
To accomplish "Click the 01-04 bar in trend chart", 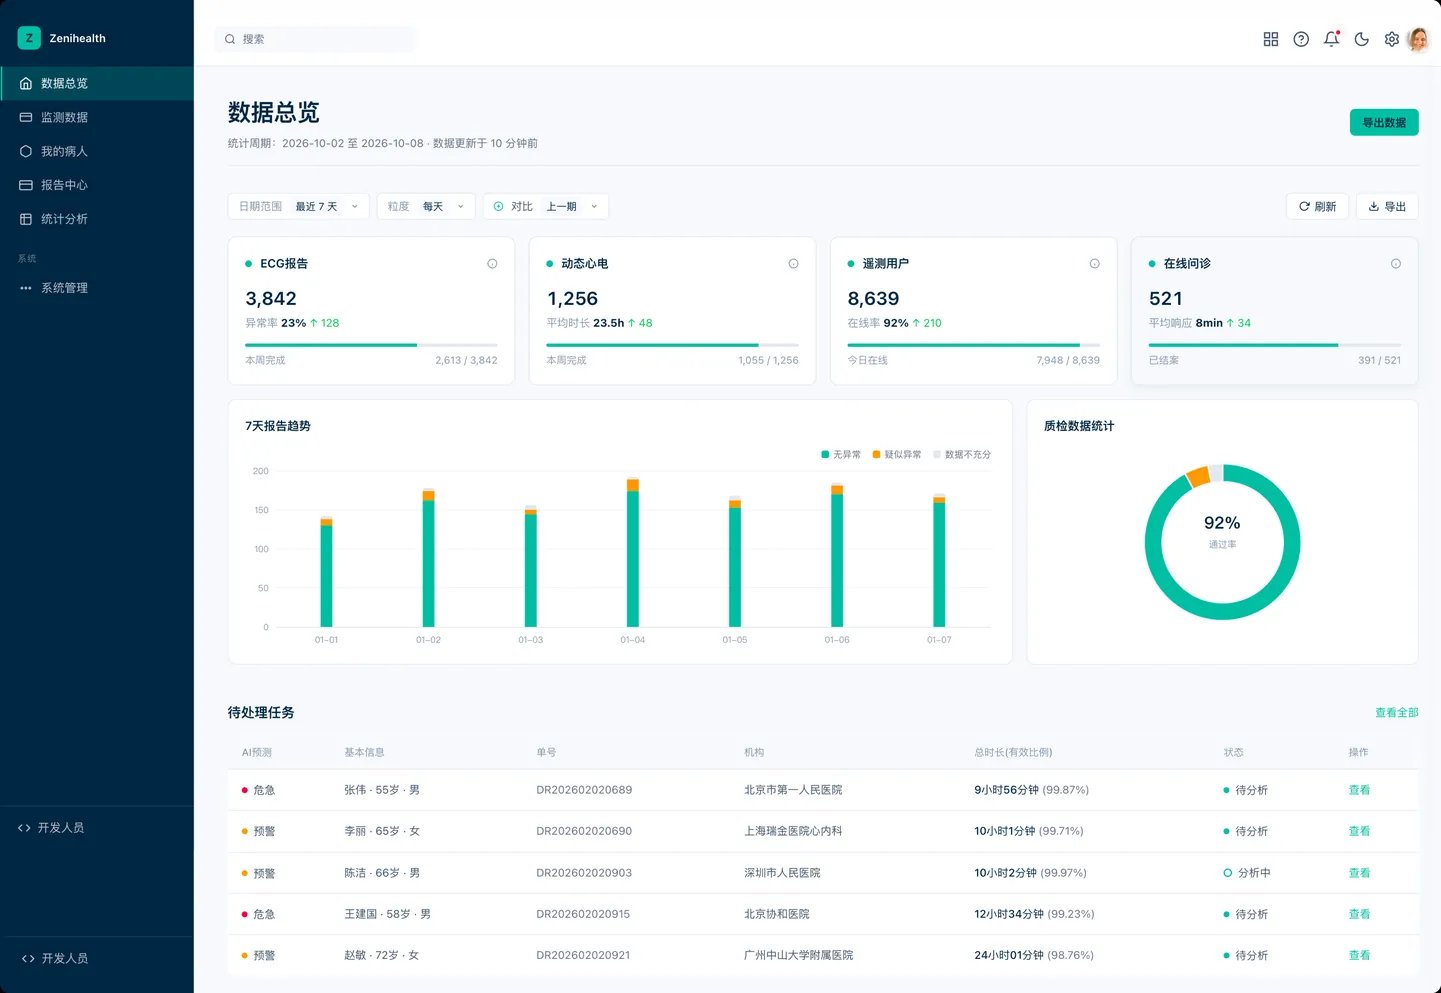I will click(x=633, y=553).
